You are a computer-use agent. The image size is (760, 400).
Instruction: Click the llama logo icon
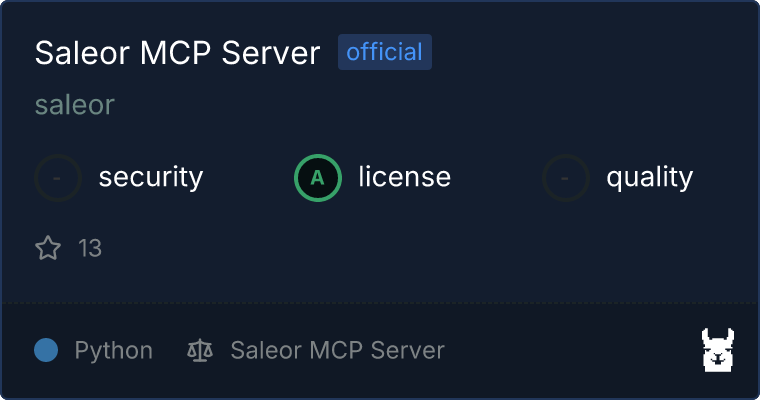point(718,350)
